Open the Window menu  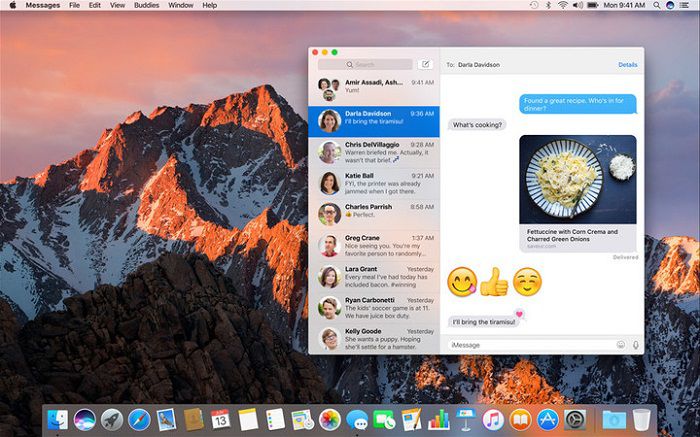(180, 5)
